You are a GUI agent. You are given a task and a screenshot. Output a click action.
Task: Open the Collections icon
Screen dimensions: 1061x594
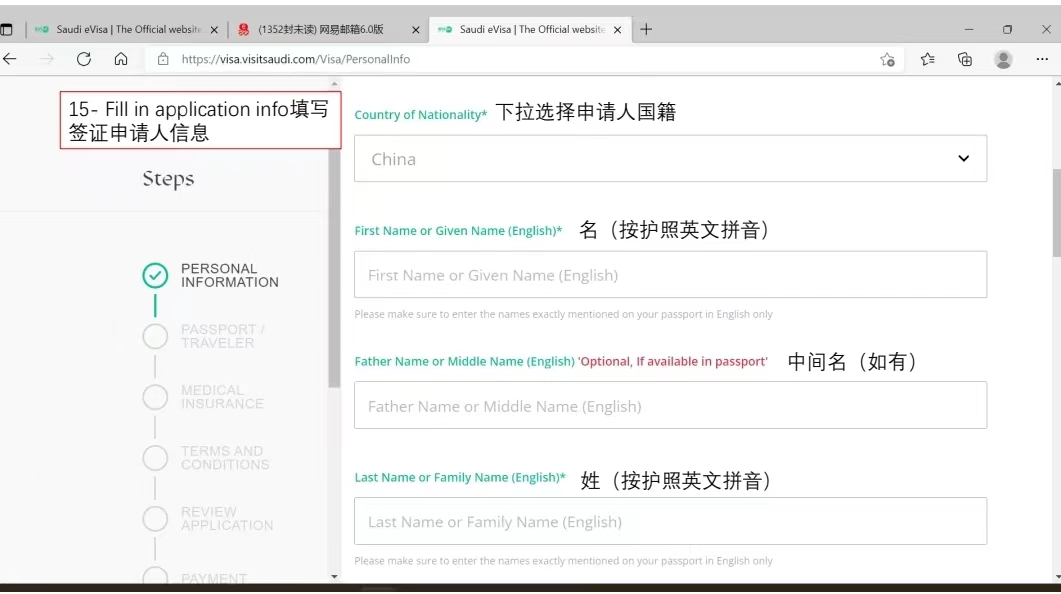coord(965,59)
